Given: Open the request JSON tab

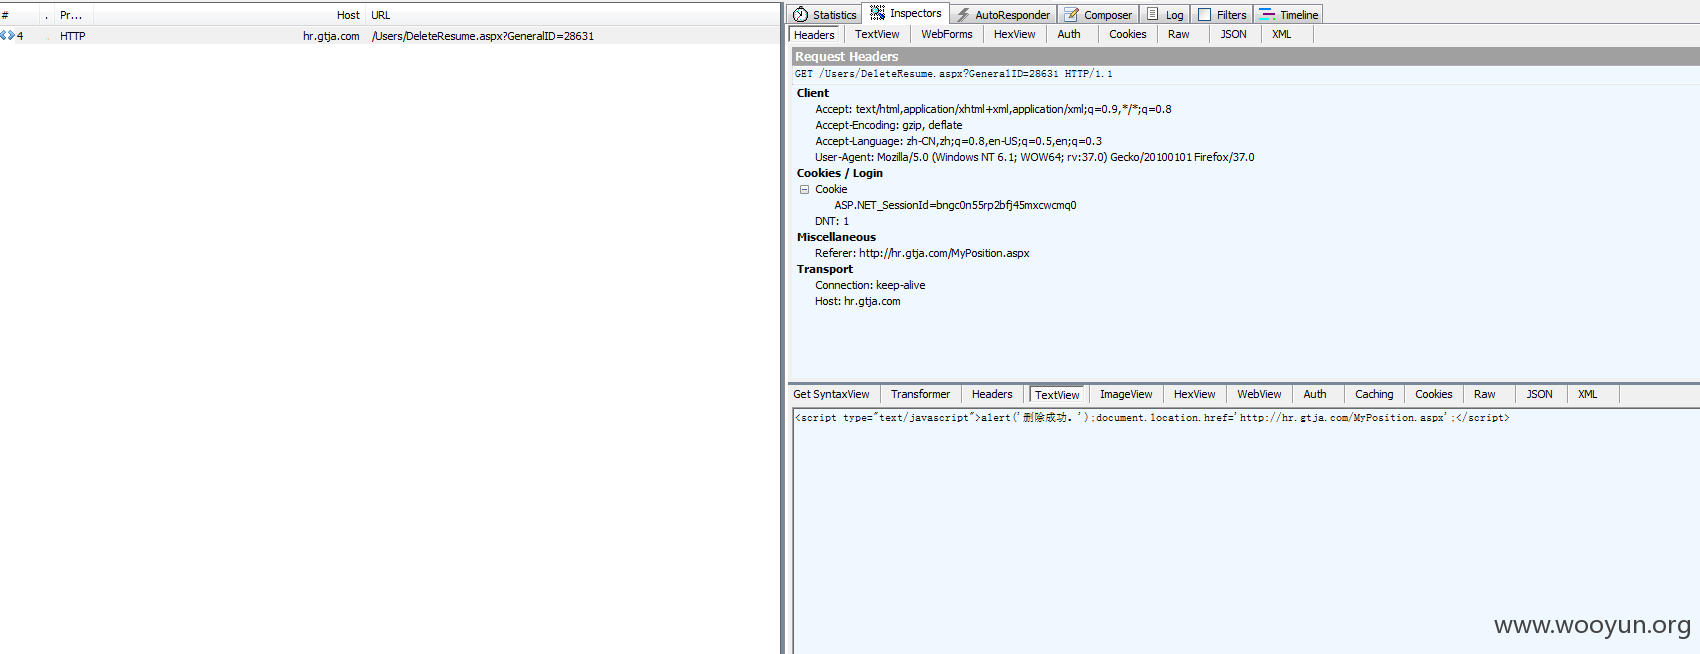Looking at the screenshot, I should tap(1234, 34).
